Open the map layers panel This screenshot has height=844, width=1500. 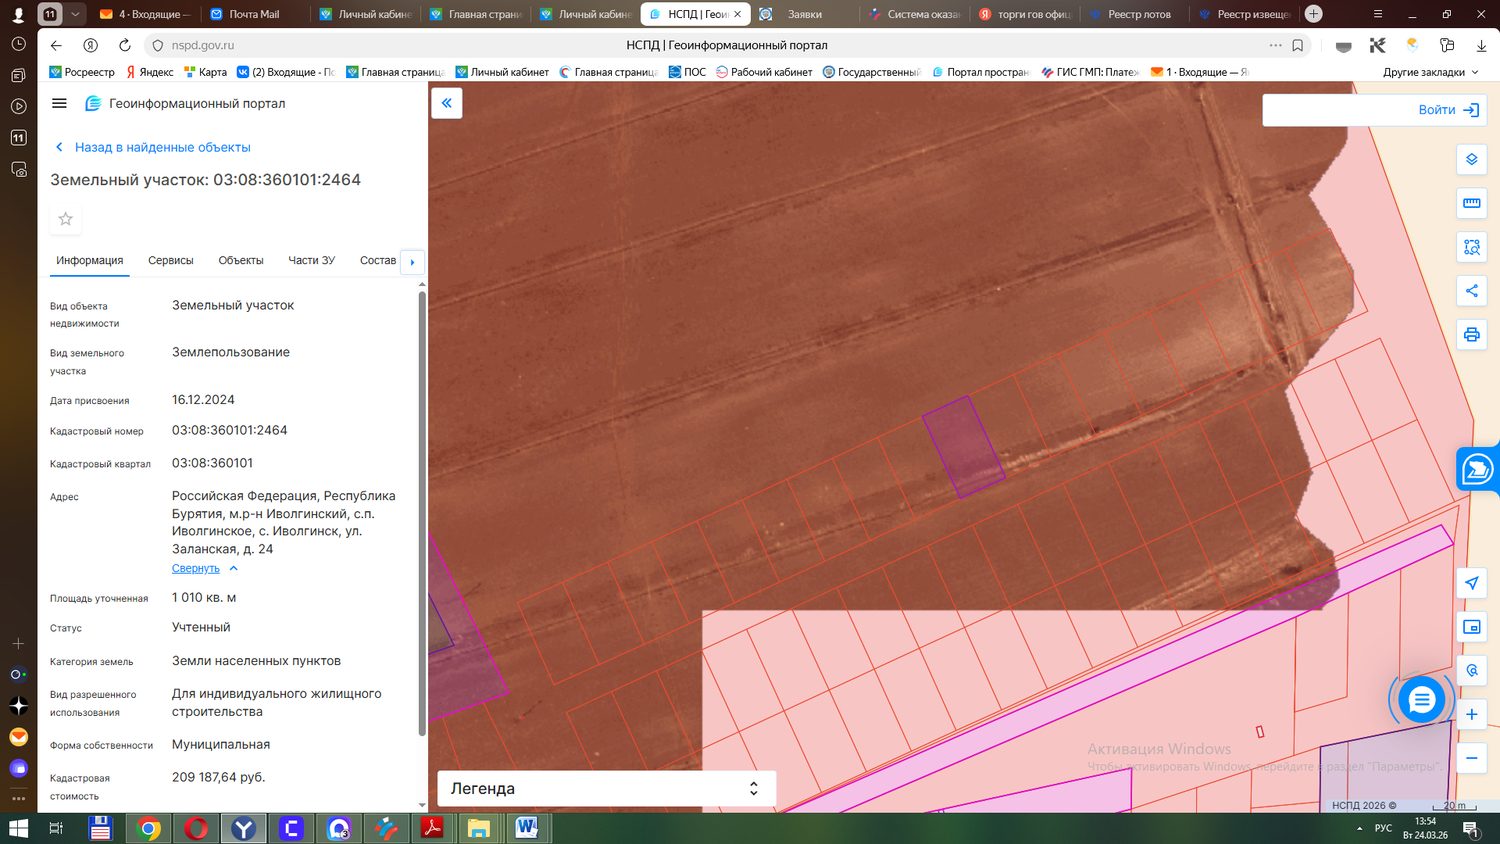1472,160
